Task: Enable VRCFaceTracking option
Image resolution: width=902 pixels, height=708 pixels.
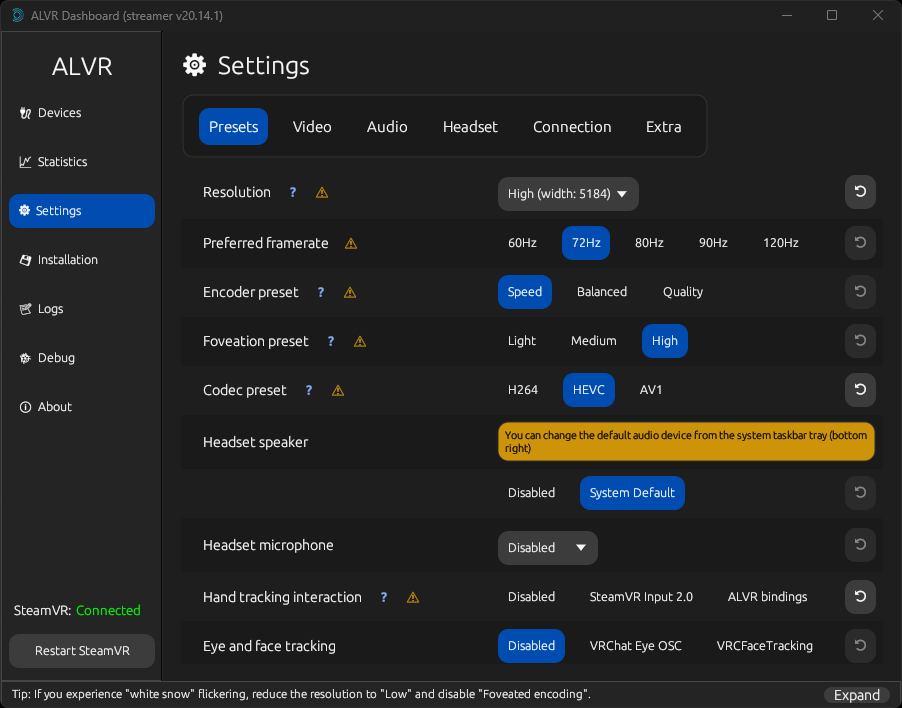Action: (x=765, y=646)
